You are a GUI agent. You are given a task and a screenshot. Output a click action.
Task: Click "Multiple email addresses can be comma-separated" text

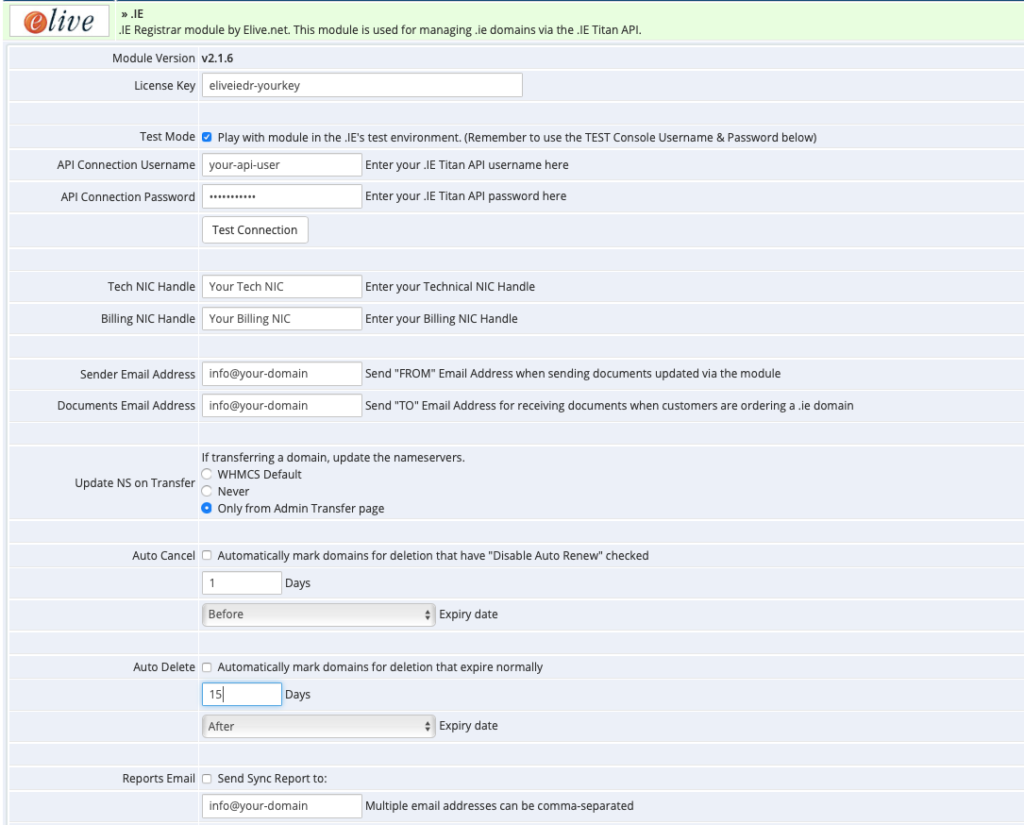(x=499, y=806)
